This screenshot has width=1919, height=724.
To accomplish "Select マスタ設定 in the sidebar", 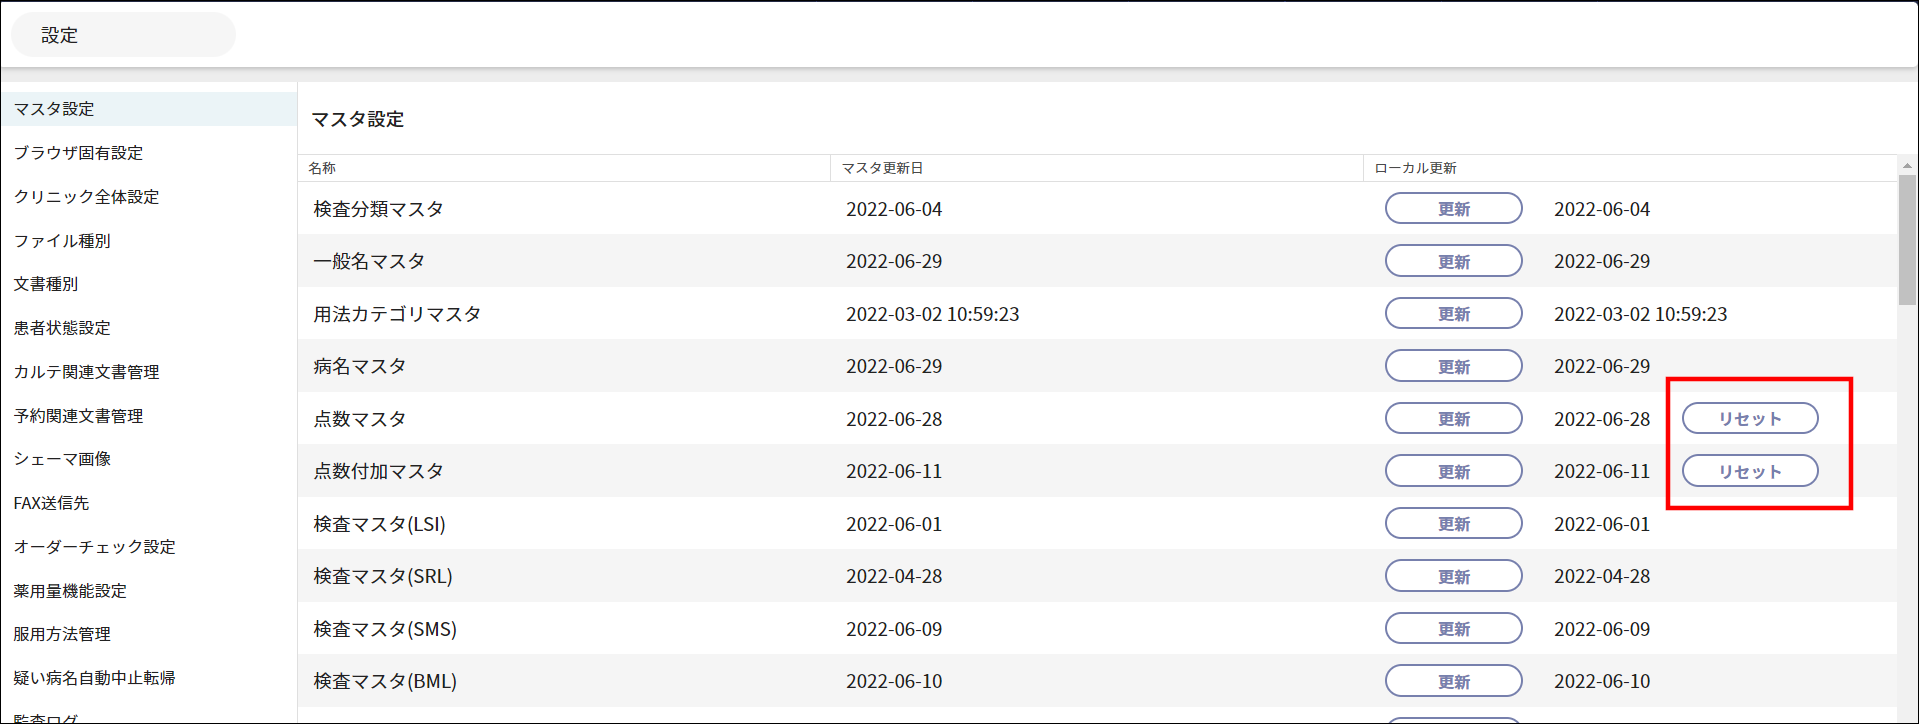I will point(54,109).
